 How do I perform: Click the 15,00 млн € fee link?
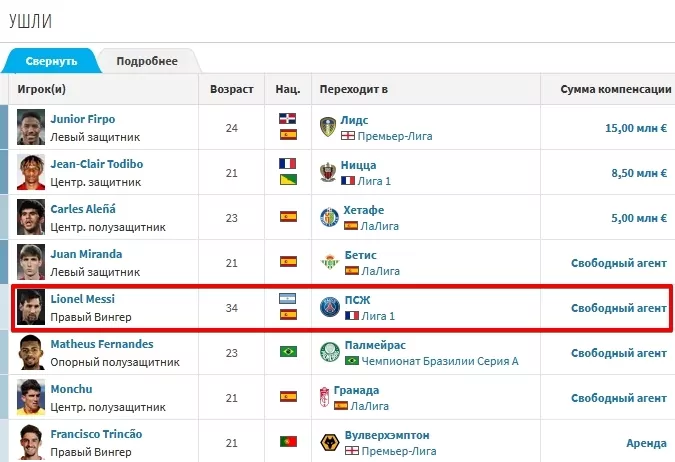(x=636, y=128)
